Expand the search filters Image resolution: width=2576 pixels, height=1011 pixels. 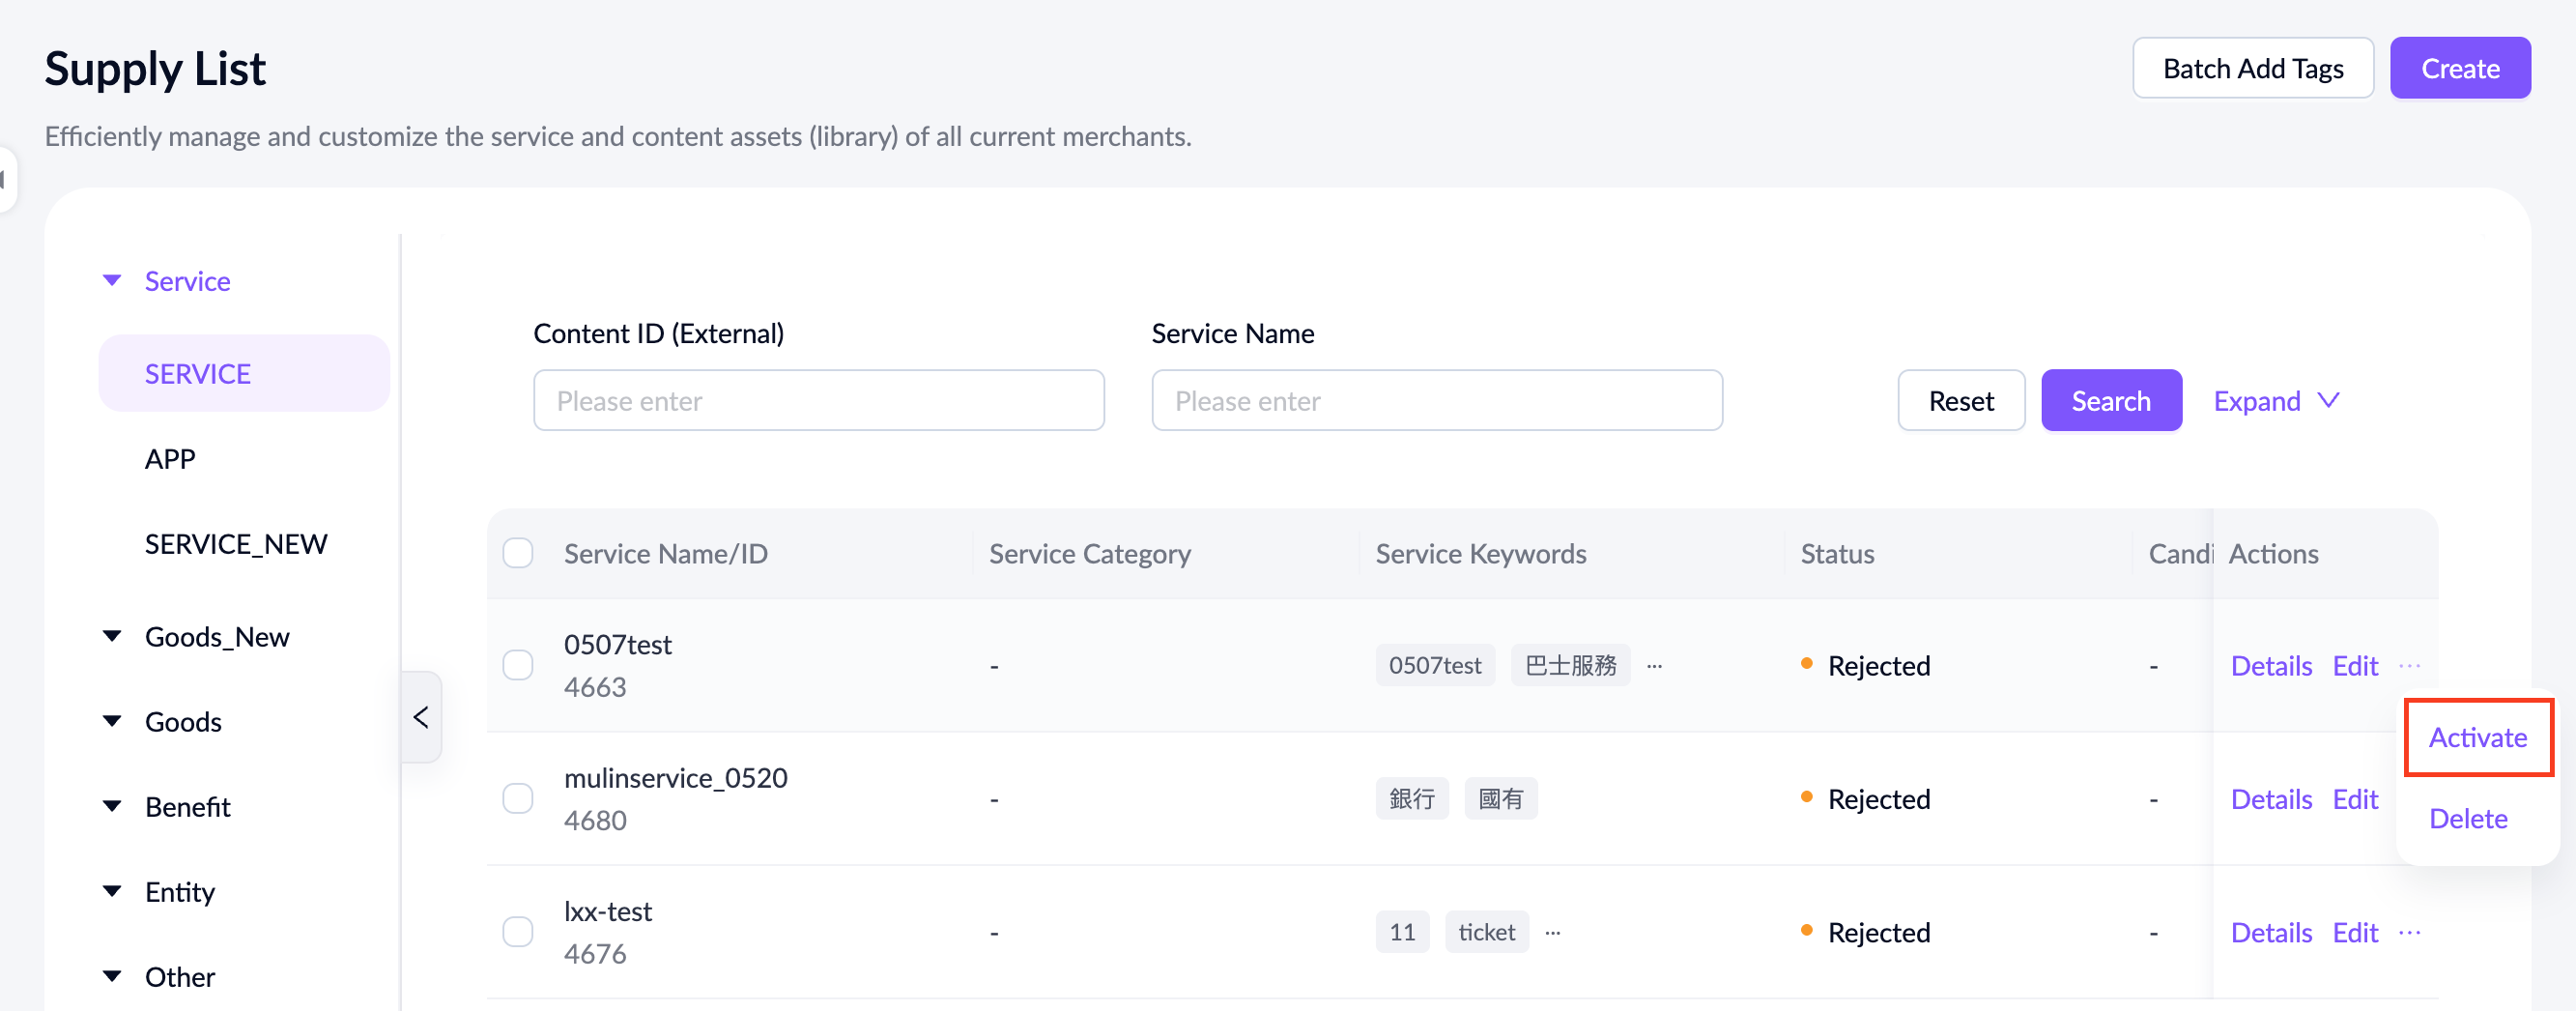(2275, 401)
